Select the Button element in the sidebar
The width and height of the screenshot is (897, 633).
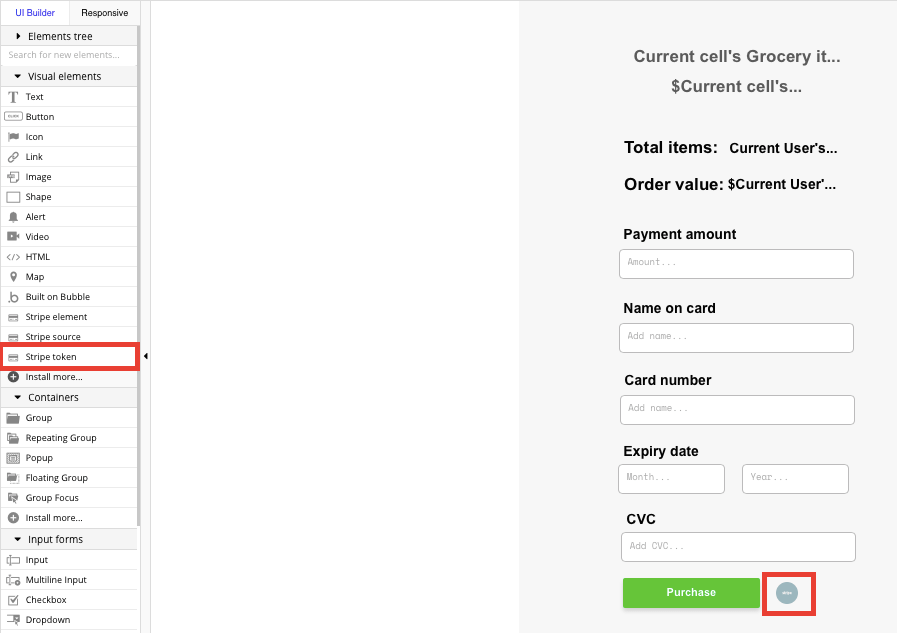tap(38, 116)
